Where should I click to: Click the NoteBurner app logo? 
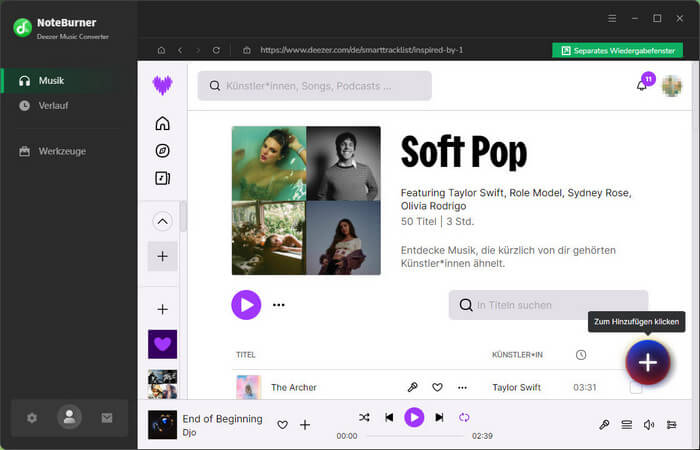22,28
